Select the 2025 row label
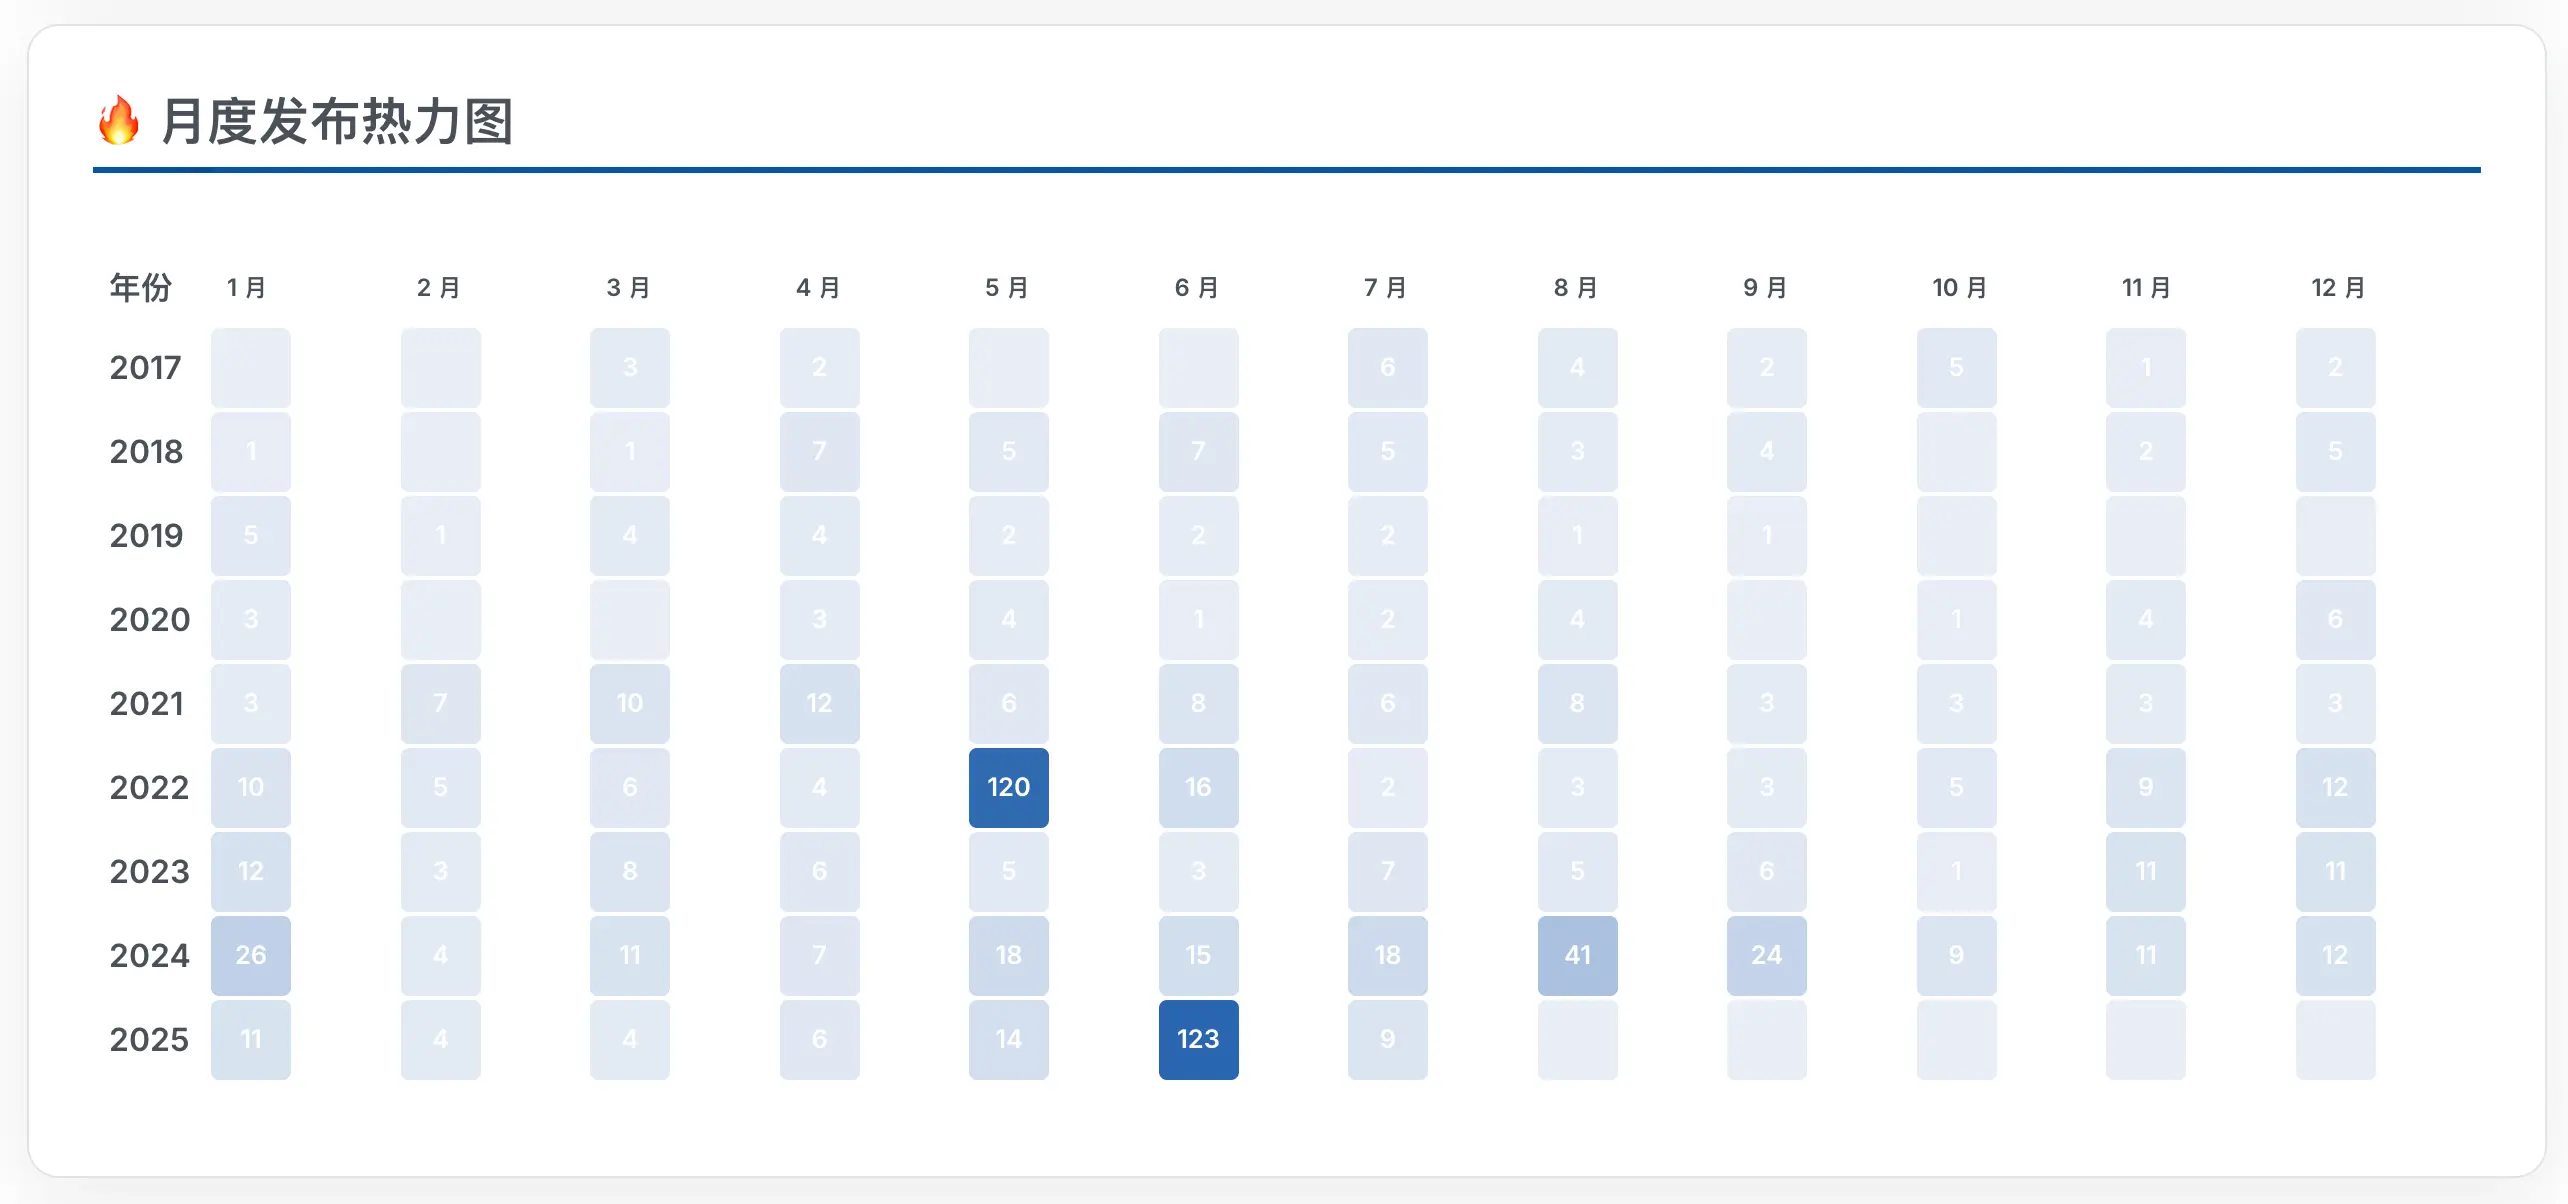The image size is (2568, 1204). 149,1039
